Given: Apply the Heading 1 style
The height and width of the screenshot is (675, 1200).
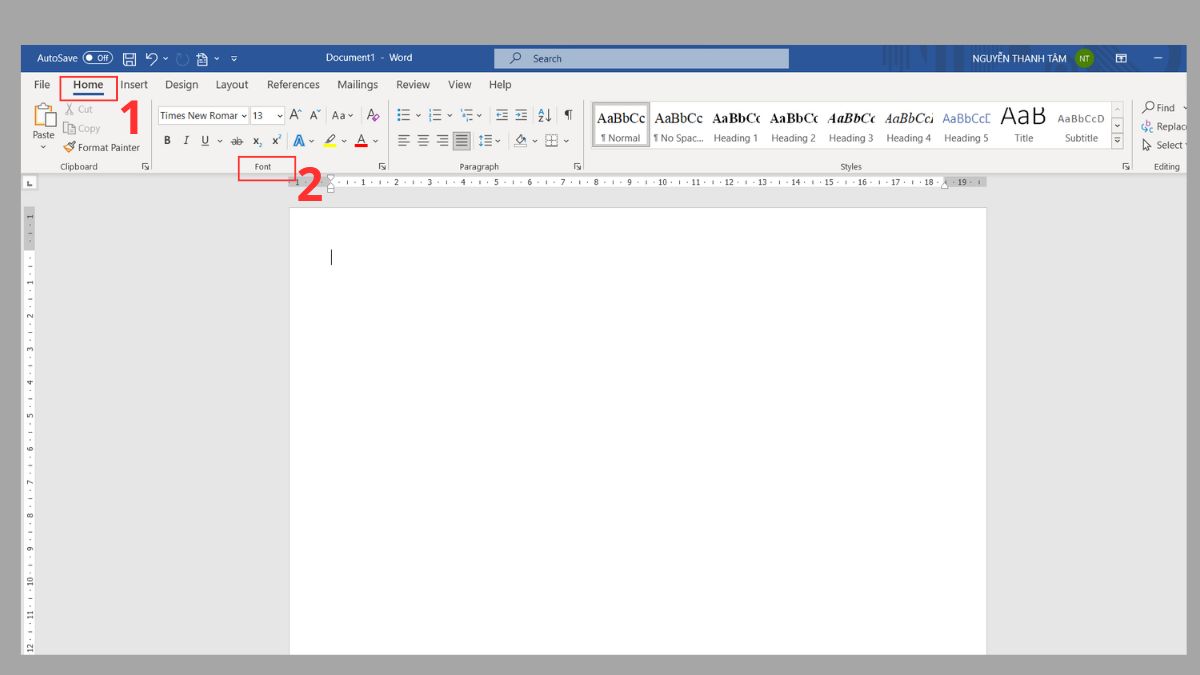Looking at the screenshot, I should pos(735,124).
